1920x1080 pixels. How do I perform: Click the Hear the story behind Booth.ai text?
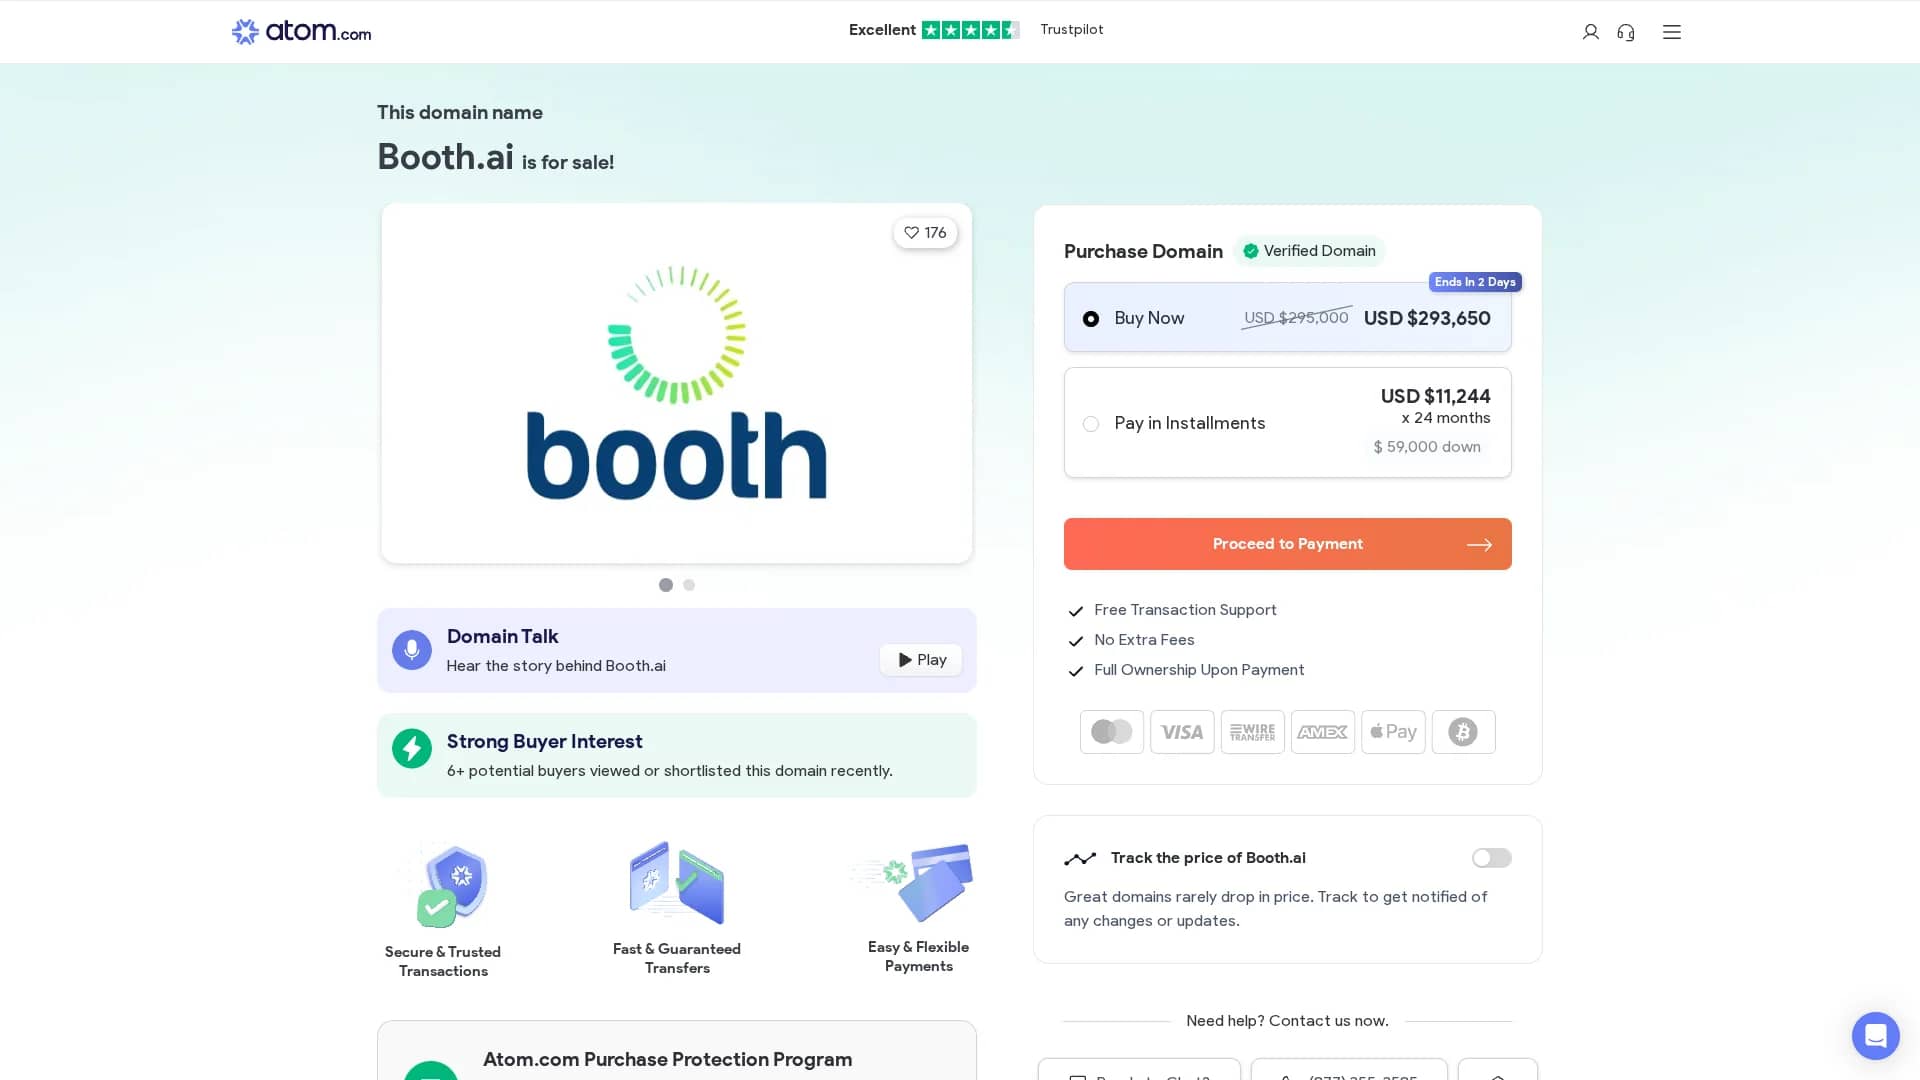pos(556,666)
